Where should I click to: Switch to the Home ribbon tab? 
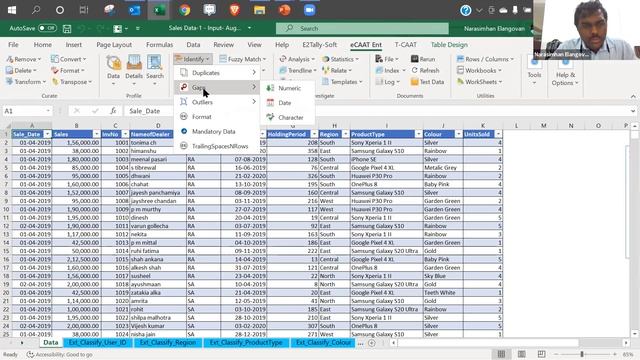point(42,45)
